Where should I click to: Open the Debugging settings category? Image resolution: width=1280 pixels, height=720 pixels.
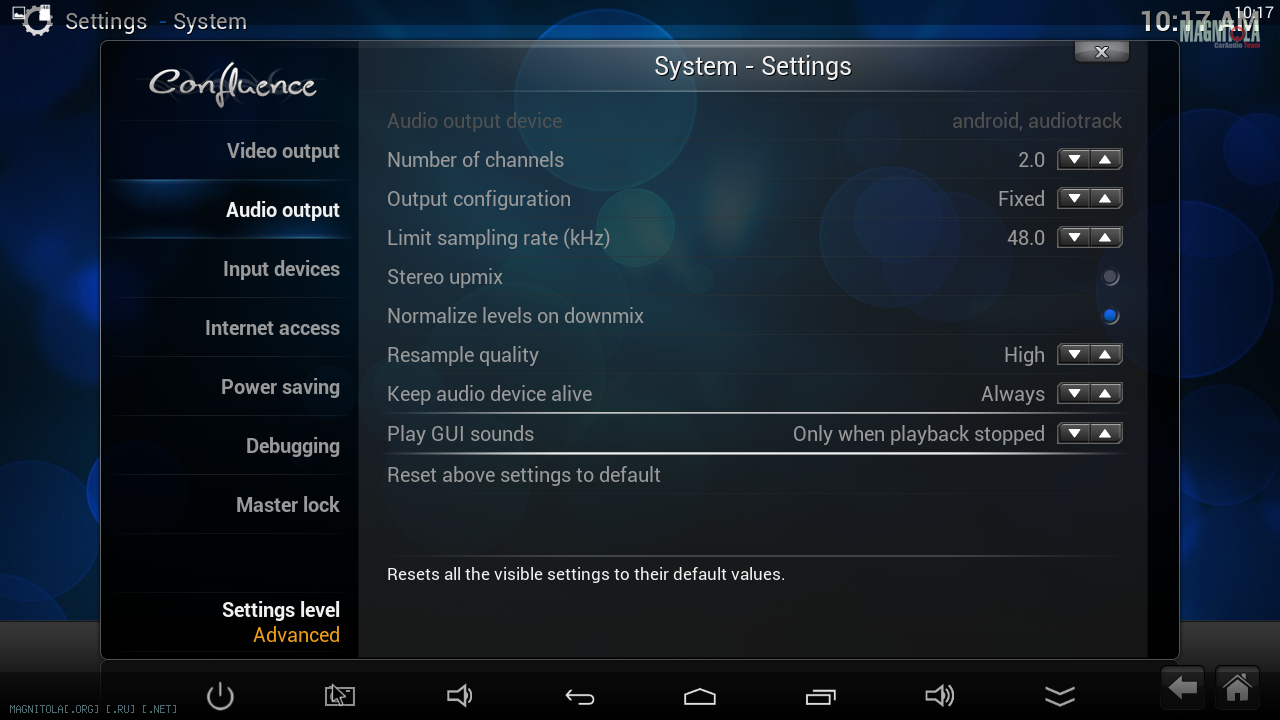[293, 446]
